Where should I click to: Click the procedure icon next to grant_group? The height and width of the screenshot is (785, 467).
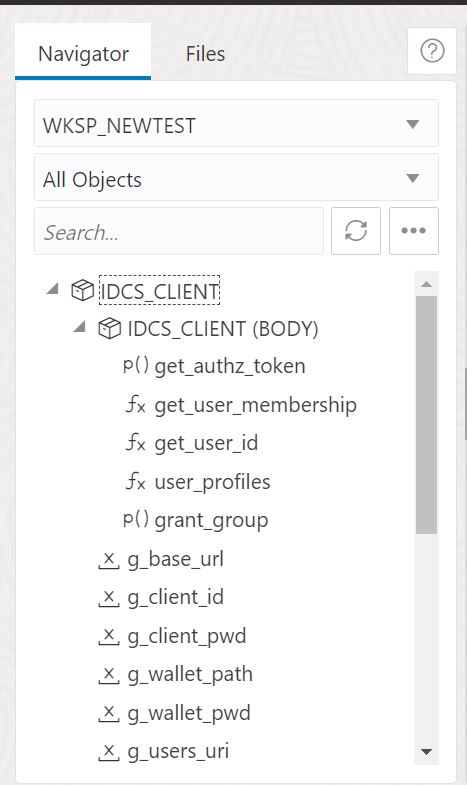coord(136,520)
